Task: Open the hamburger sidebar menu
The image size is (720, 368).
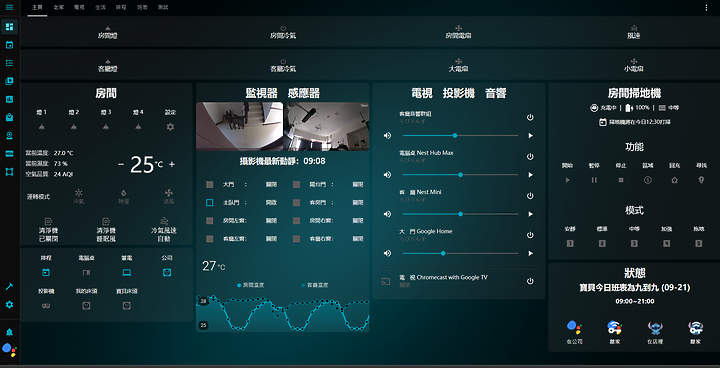Action: [9, 7]
